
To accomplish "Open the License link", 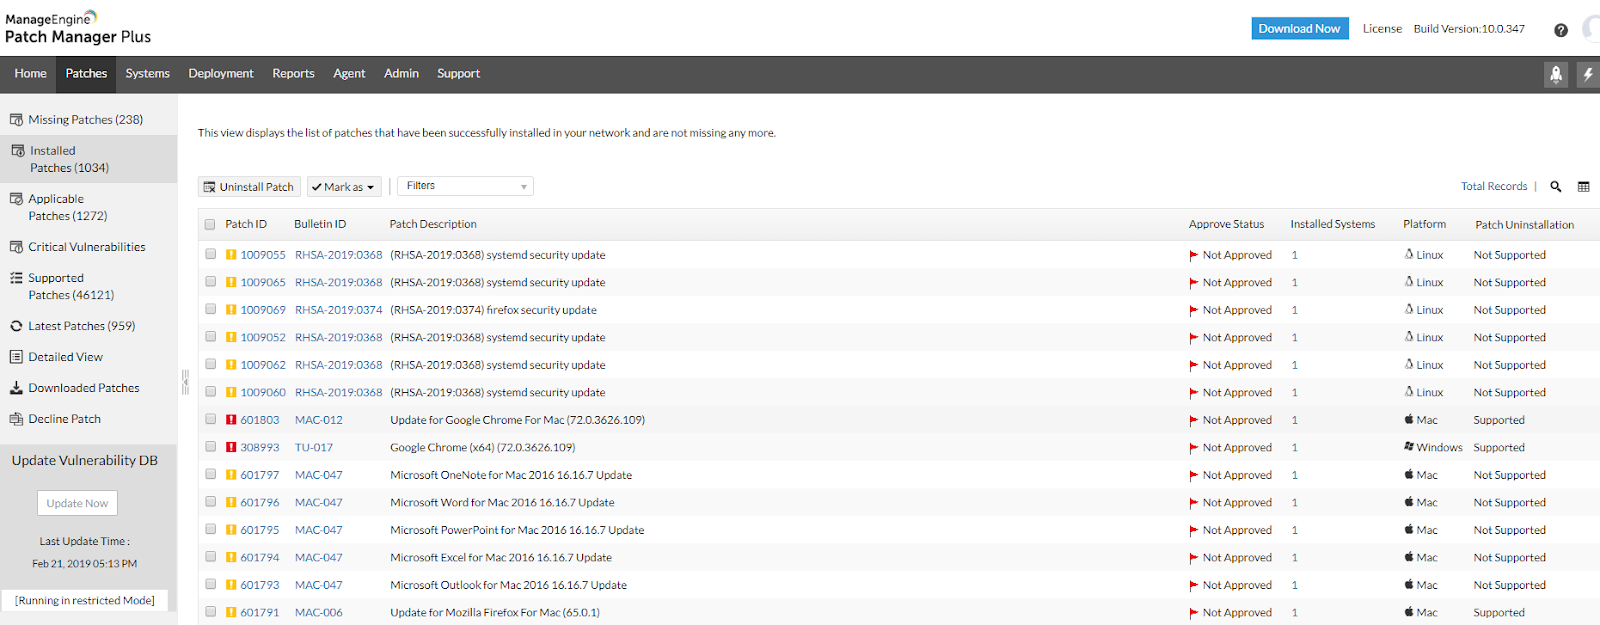I will 1382,29.
